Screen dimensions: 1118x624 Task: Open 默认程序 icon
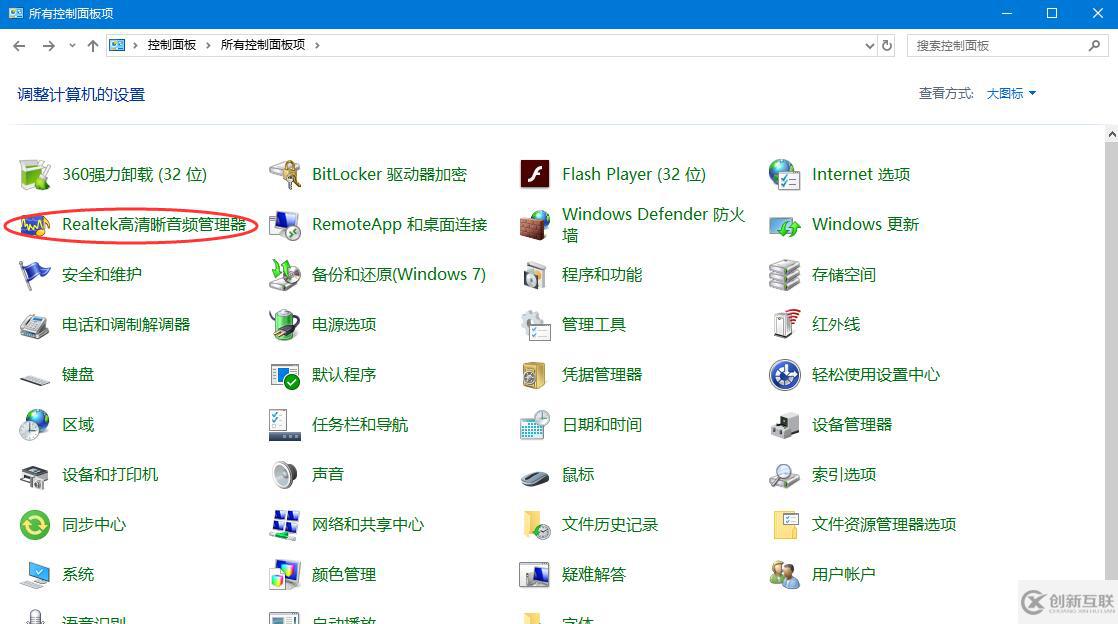pos(284,375)
